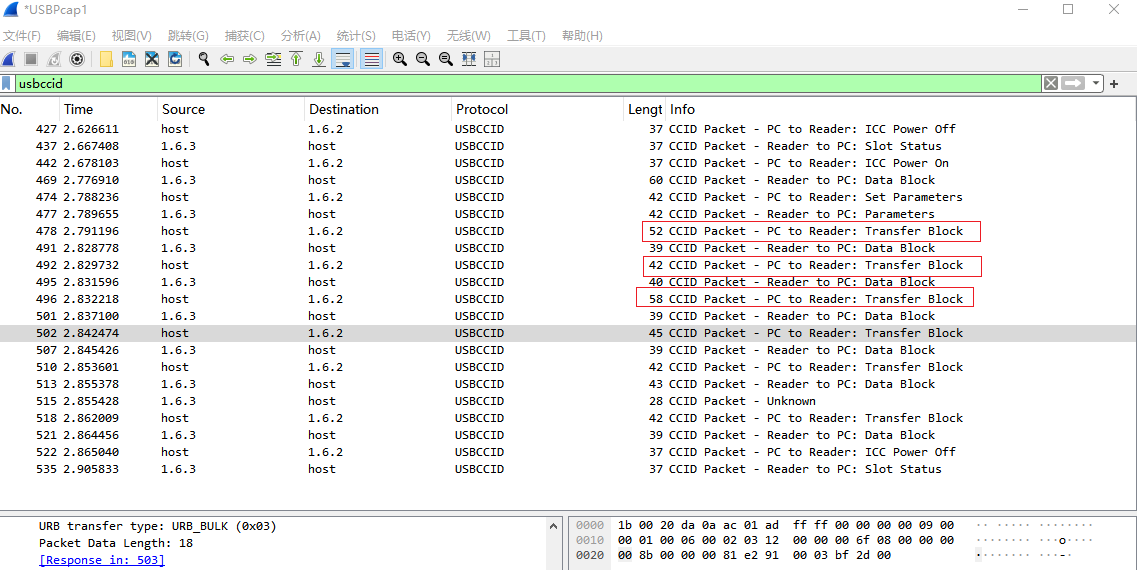Sort by the Time column header
Screen dimensions: 1137x570
point(108,110)
